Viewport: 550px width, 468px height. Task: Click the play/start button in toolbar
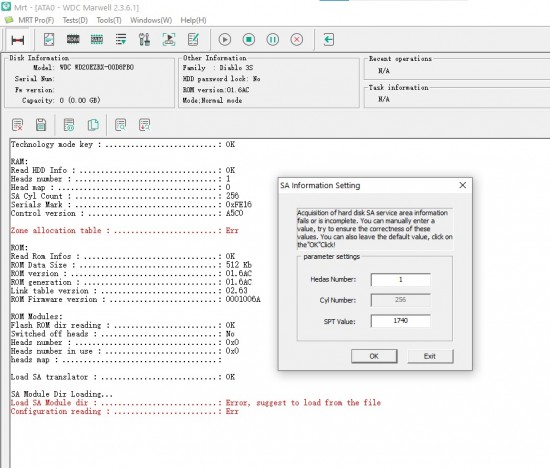point(225,39)
